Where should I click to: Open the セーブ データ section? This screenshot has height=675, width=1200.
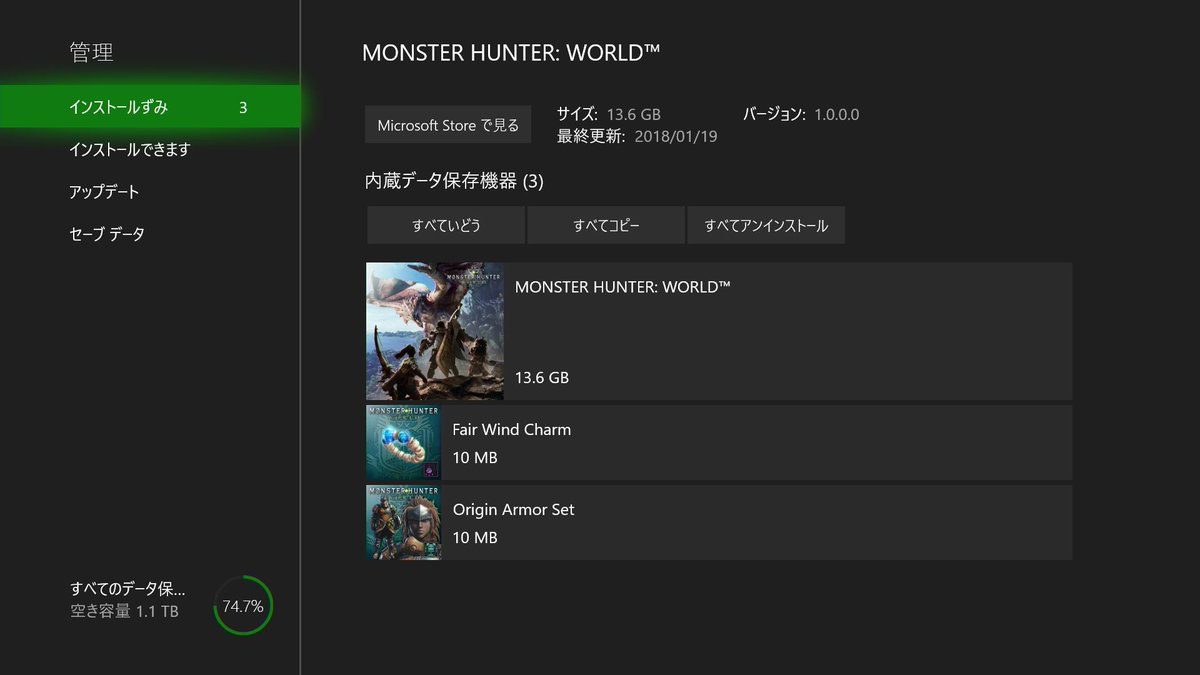[107, 234]
